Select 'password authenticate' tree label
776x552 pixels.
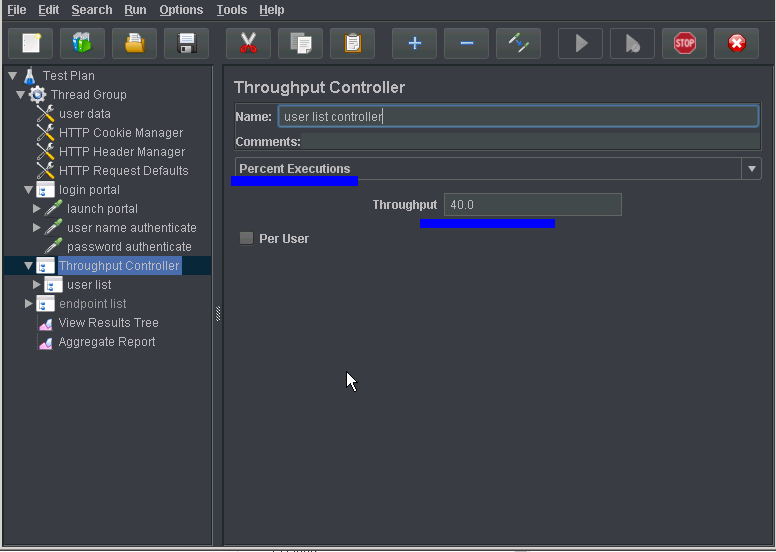(129, 247)
